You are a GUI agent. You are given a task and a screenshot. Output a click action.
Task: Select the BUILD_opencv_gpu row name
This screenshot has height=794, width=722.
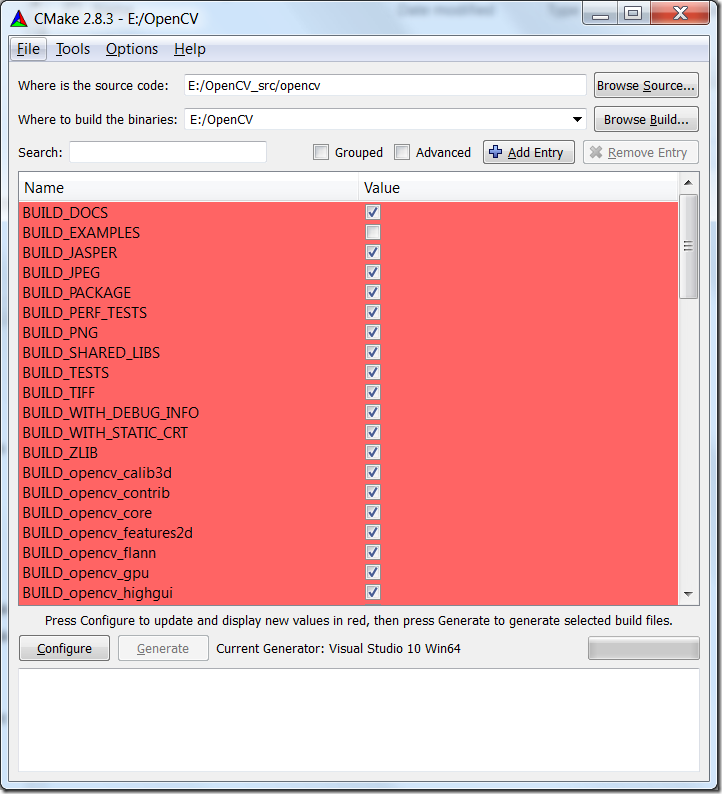86,573
